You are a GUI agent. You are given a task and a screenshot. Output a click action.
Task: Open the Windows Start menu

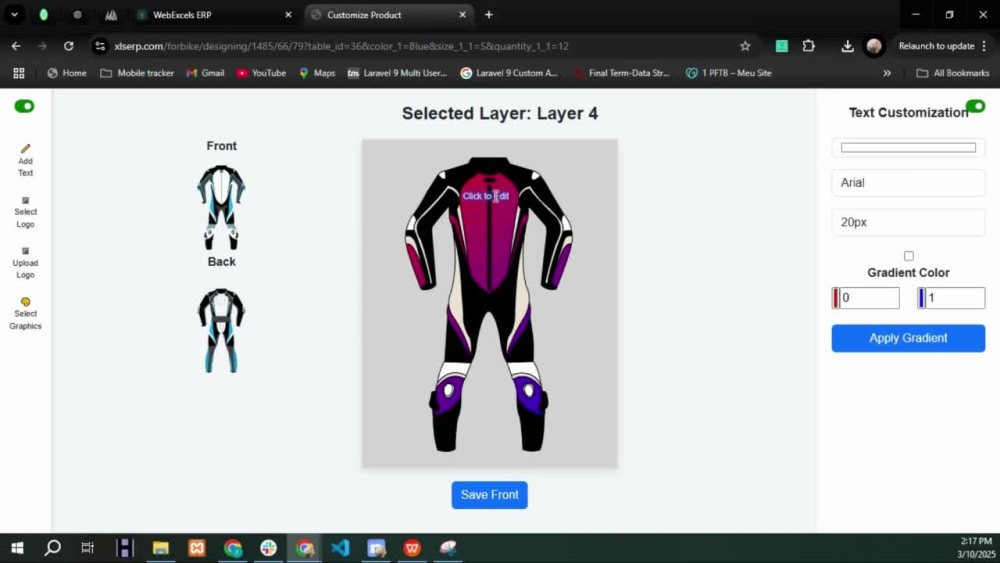(17, 548)
